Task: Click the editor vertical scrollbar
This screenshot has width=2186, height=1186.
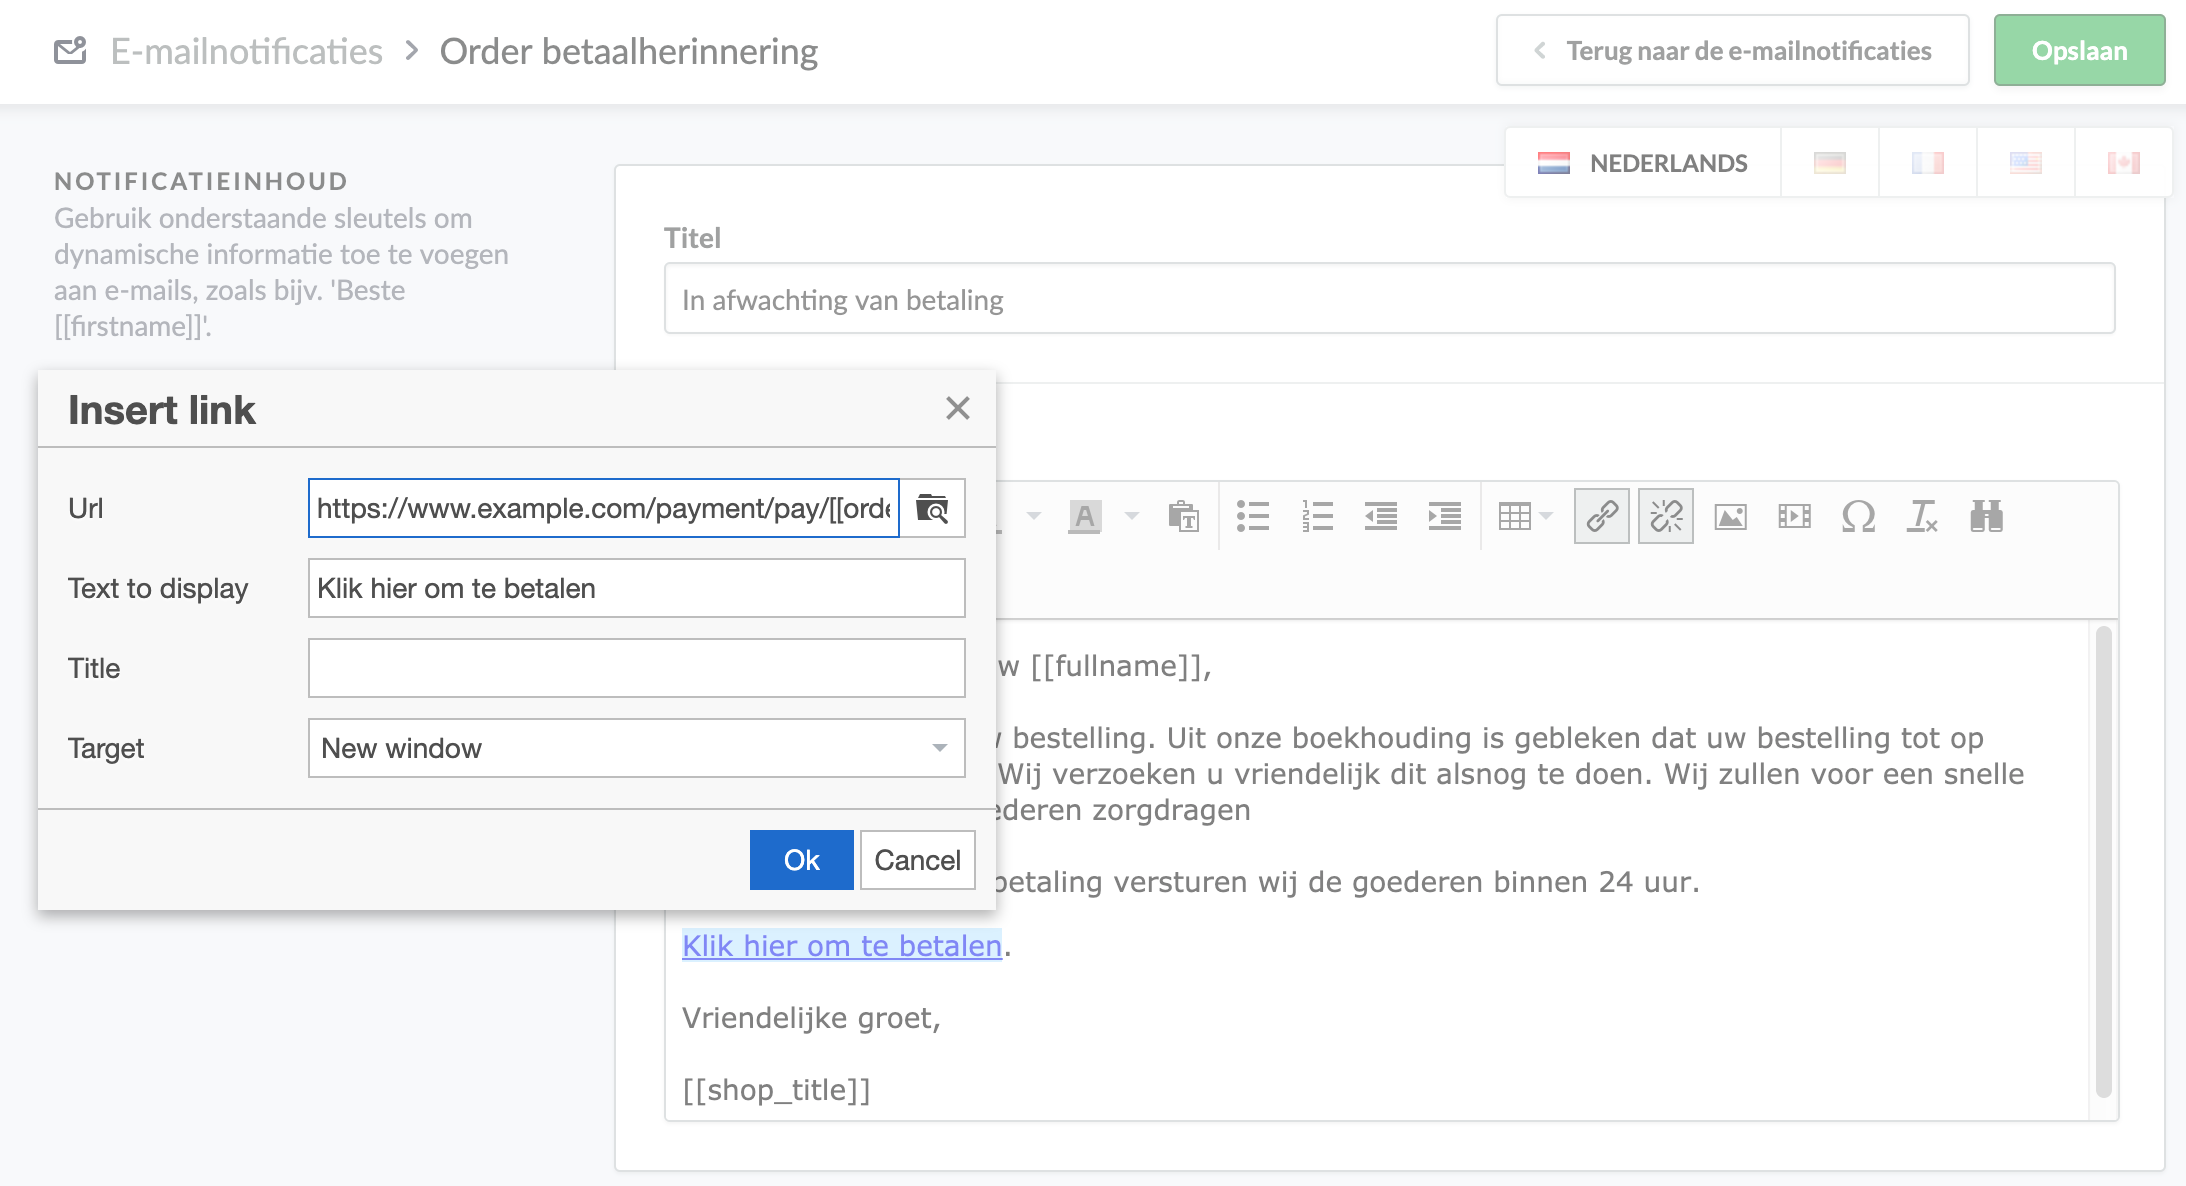Action: pos(2104,860)
